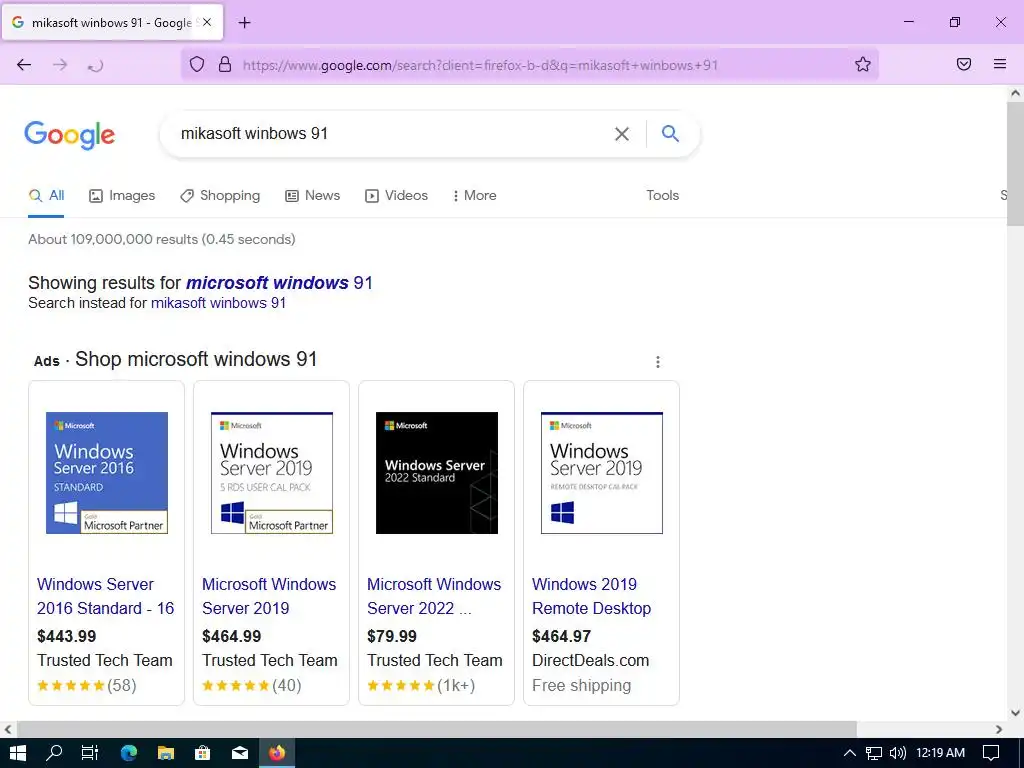Open taskbar search magnifier
This screenshot has width=1024, height=768.
point(54,752)
